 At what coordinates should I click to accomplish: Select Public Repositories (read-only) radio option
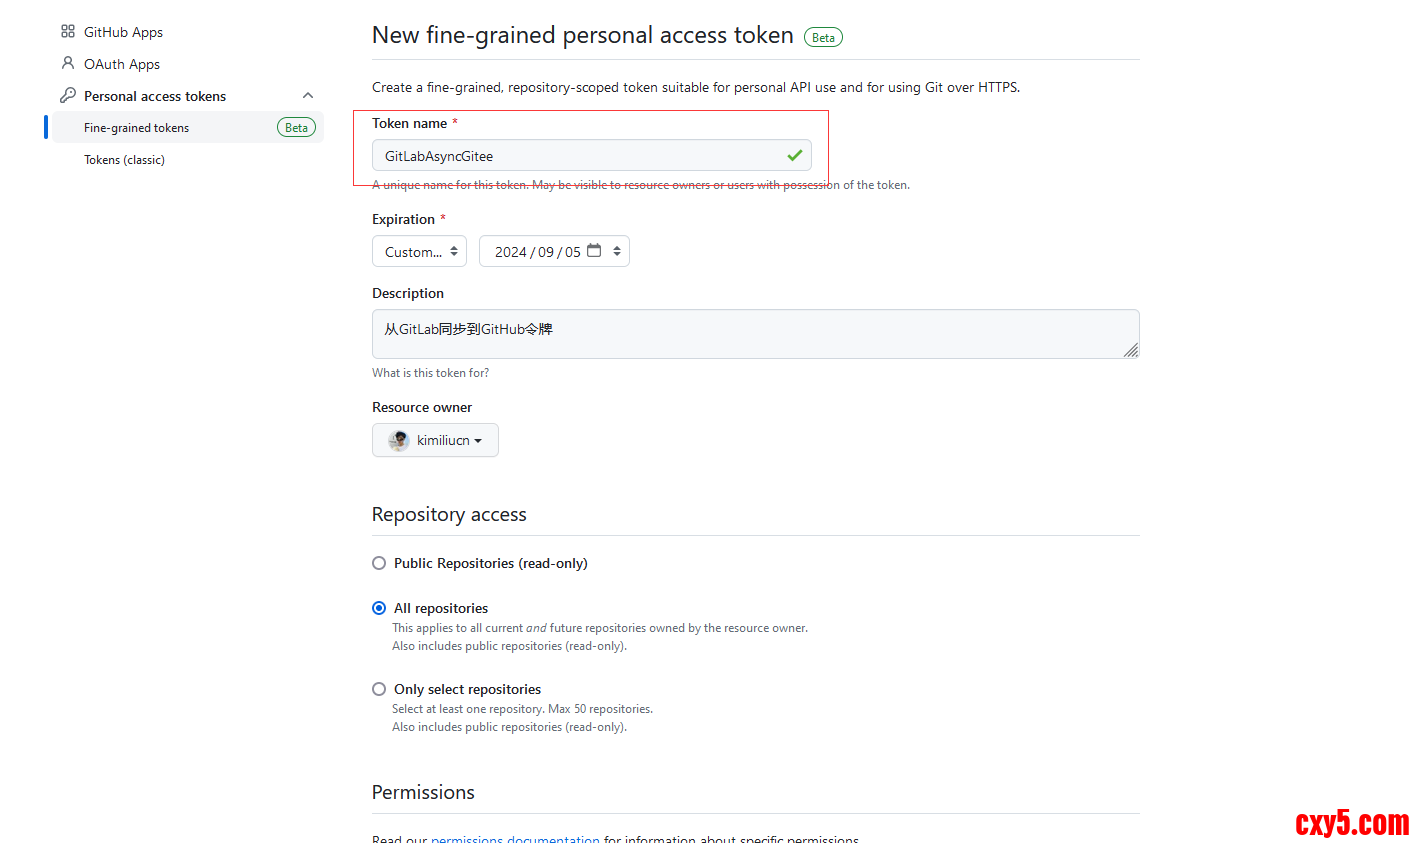(x=379, y=563)
